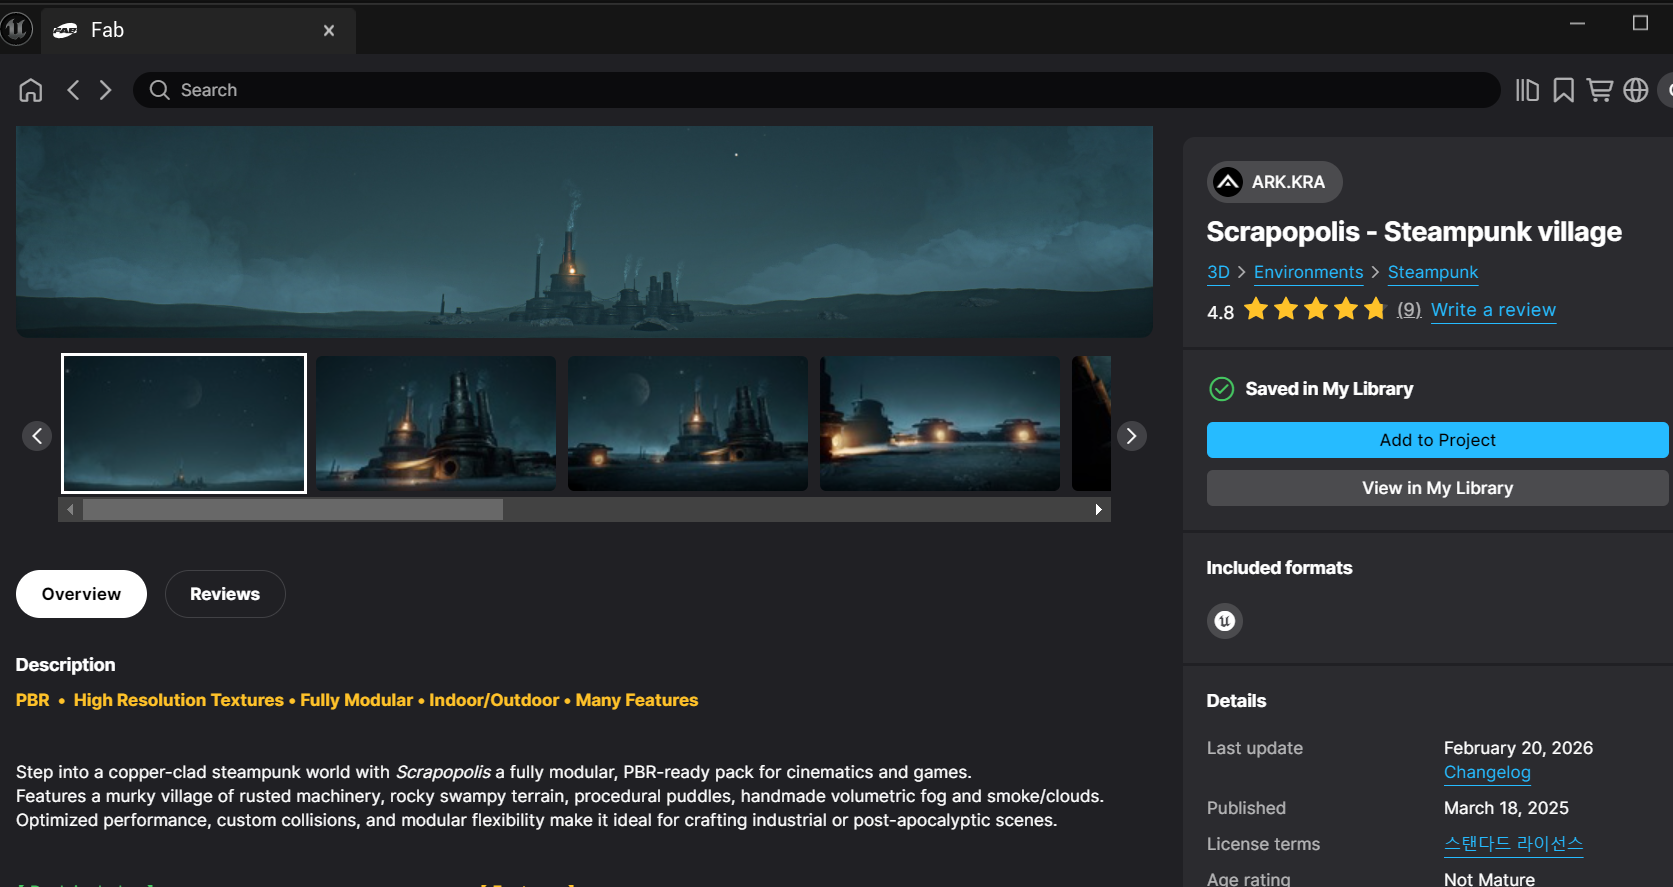This screenshot has width=1673, height=887.
Task: Open language globe selector
Action: coord(1636,90)
